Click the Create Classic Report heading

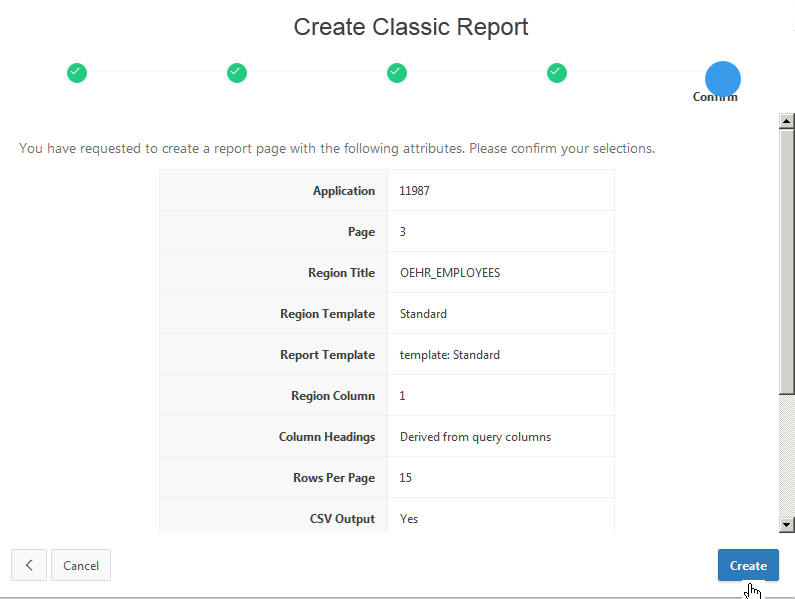(411, 27)
